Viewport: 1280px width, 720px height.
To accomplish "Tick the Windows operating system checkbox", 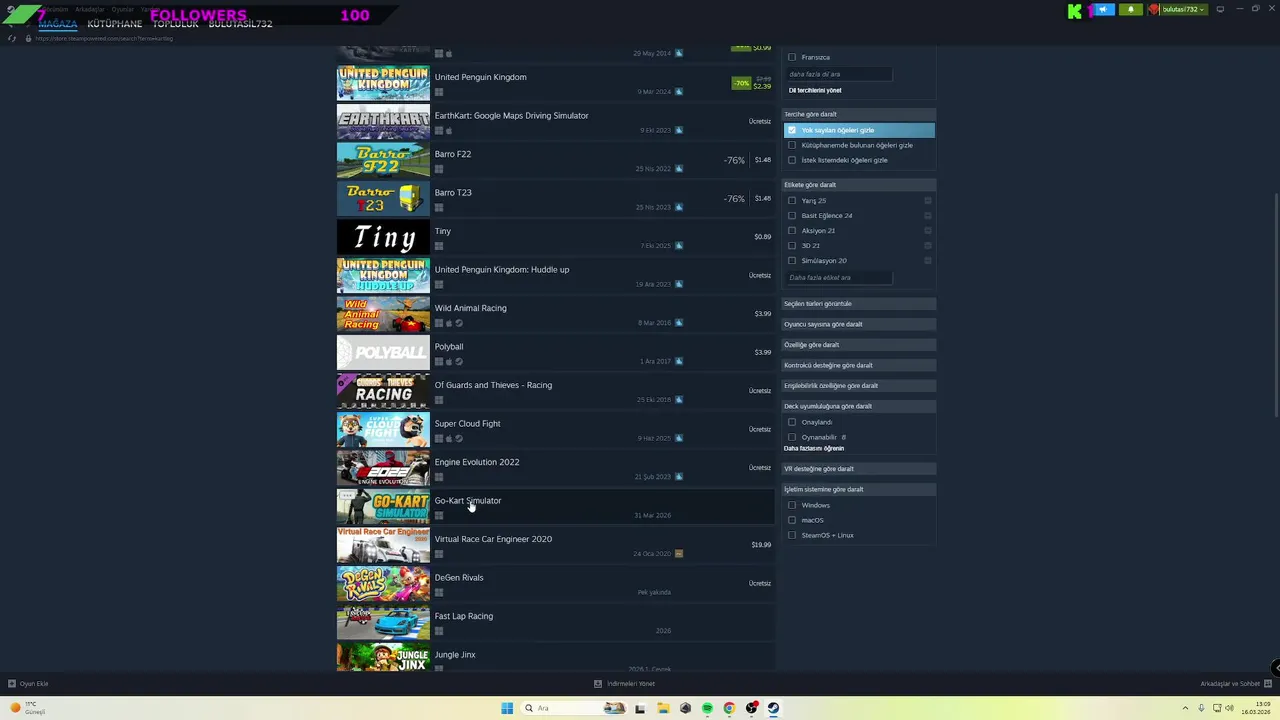I will click(792, 505).
